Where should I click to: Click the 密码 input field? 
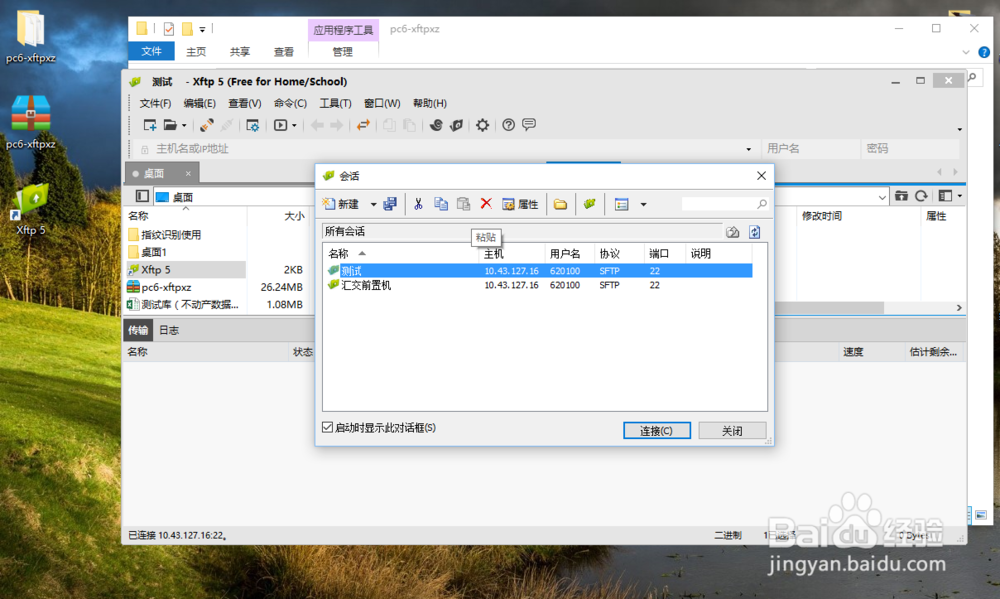910,149
